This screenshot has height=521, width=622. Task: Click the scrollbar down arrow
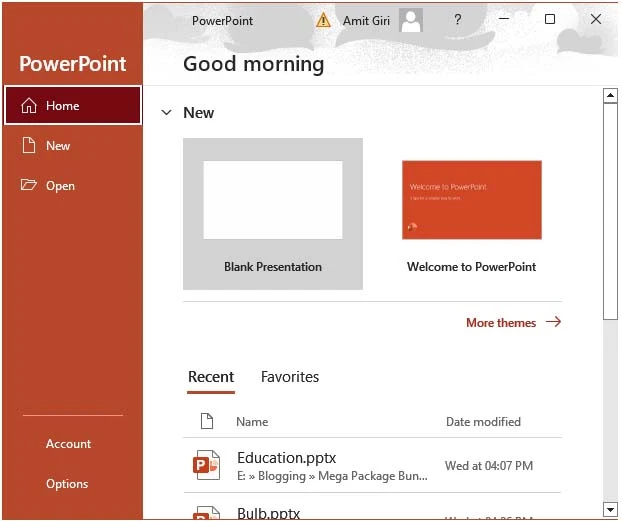[x=610, y=509]
